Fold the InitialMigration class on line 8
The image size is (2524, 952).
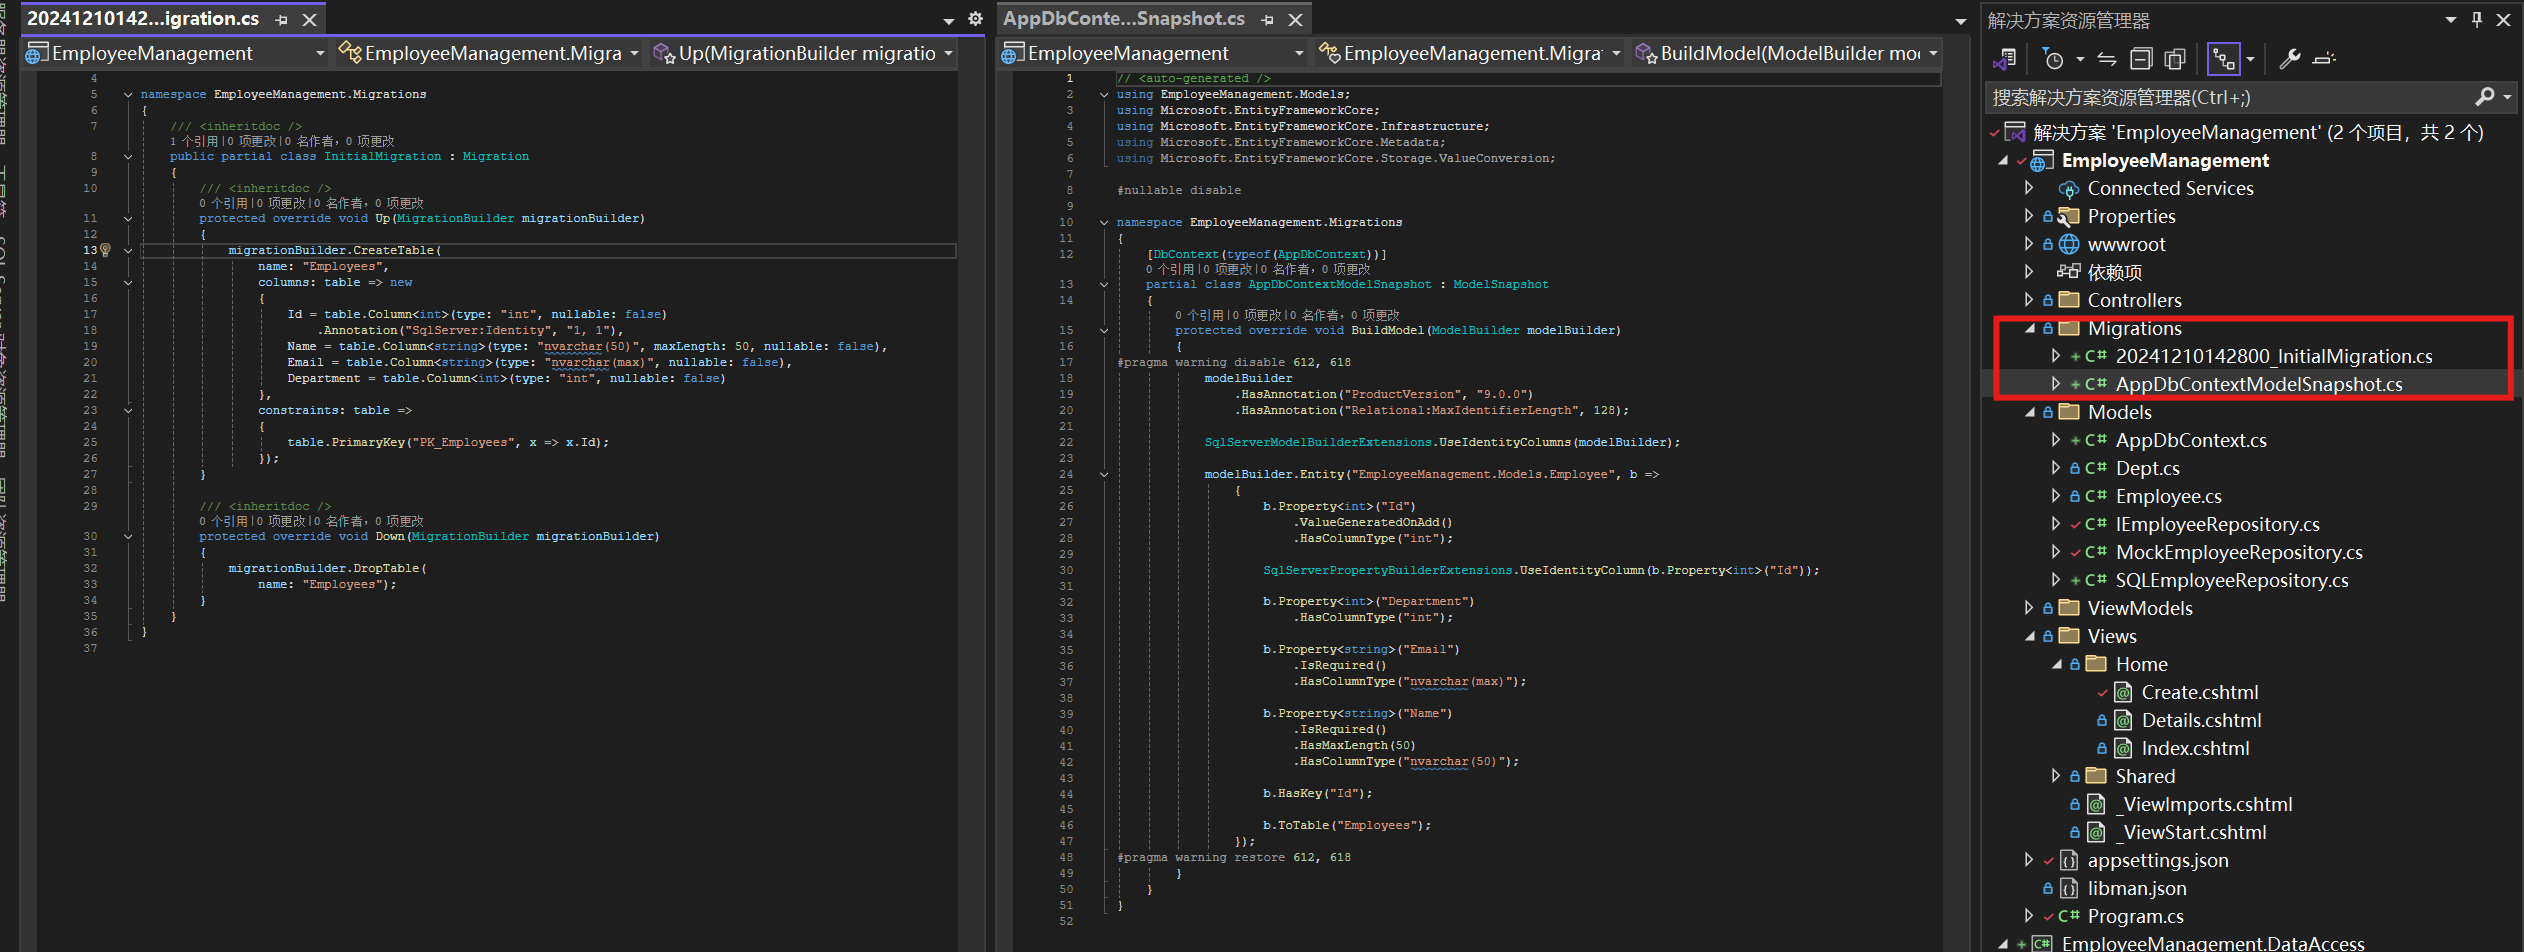tap(128, 156)
